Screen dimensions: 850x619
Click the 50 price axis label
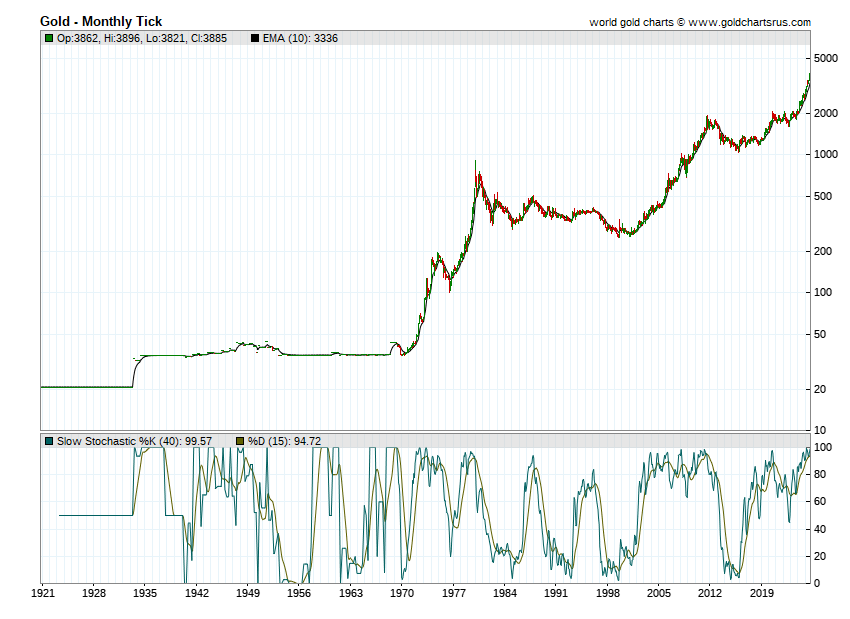click(x=820, y=334)
